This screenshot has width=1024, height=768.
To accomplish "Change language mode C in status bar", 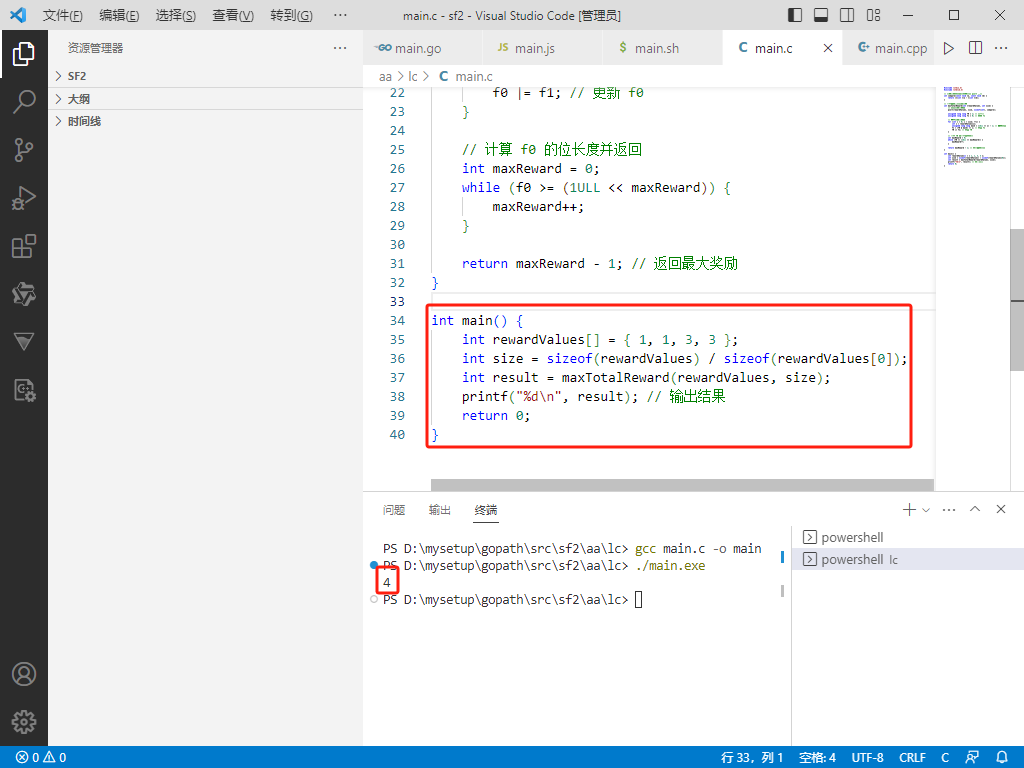I will pyautogui.click(x=944, y=758).
